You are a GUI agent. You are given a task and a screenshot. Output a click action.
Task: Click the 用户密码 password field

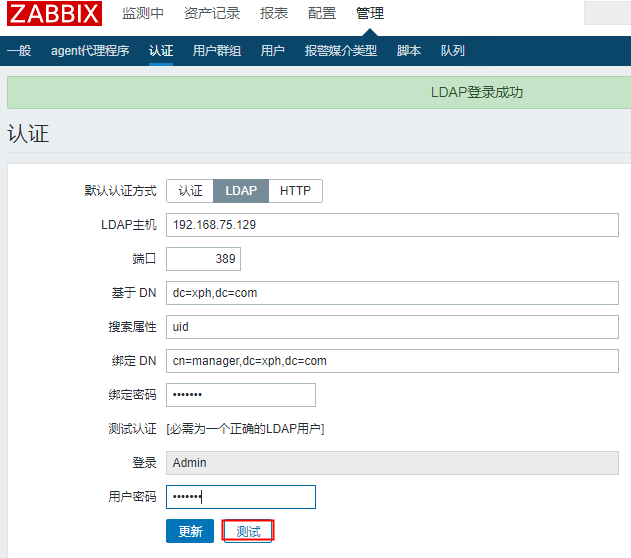pyautogui.click(x=241, y=497)
